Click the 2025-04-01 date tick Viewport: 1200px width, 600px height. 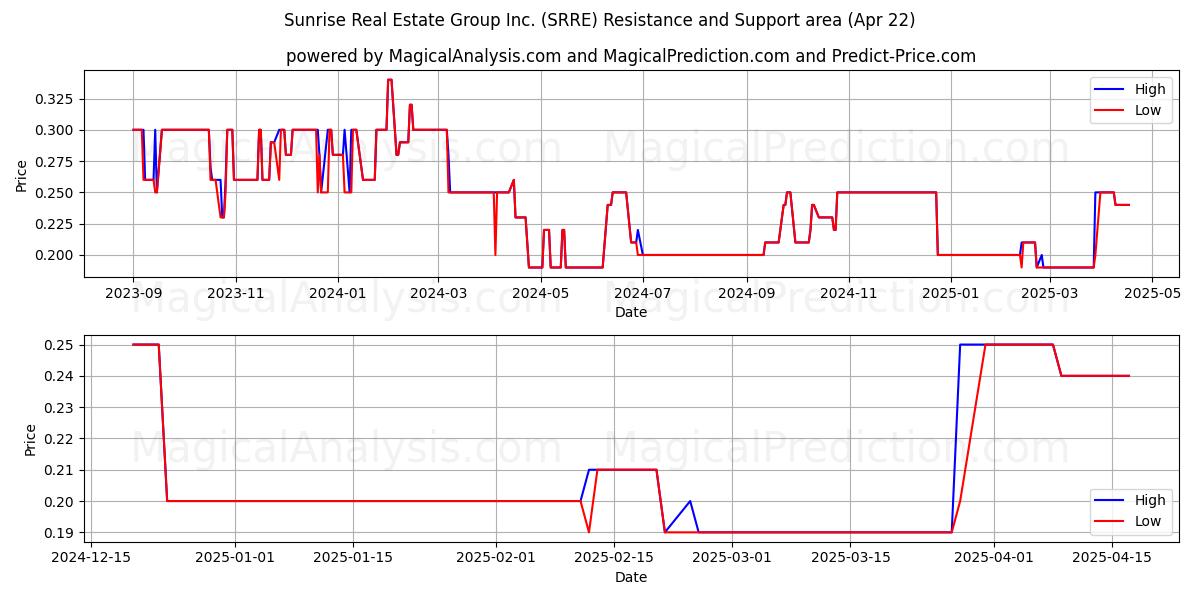tap(994, 559)
